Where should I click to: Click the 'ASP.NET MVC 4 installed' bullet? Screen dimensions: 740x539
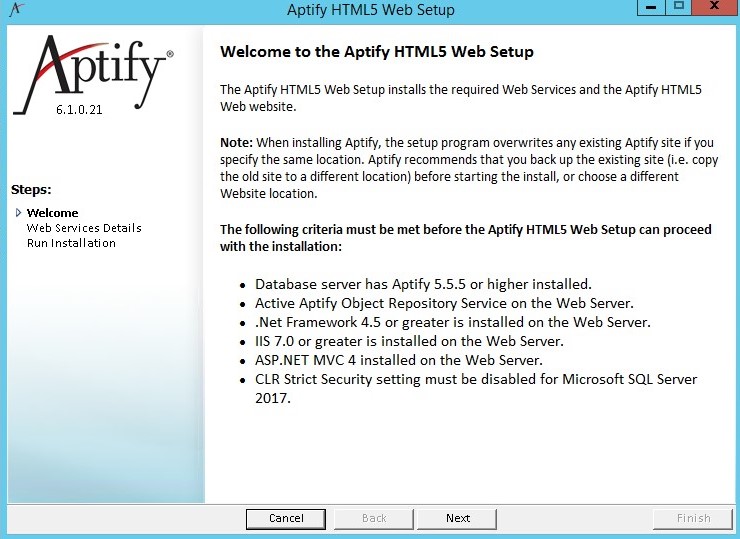click(x=399, y=360)
